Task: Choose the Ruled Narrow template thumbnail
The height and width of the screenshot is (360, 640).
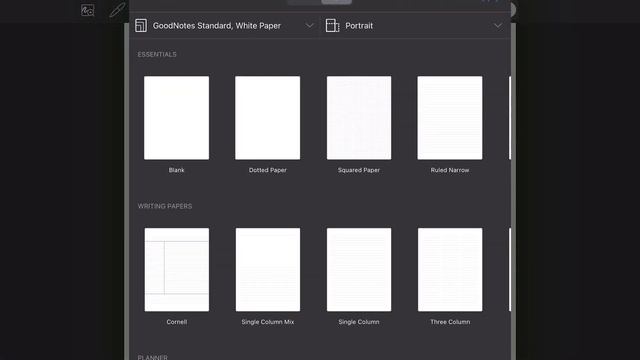Action: 450,118
